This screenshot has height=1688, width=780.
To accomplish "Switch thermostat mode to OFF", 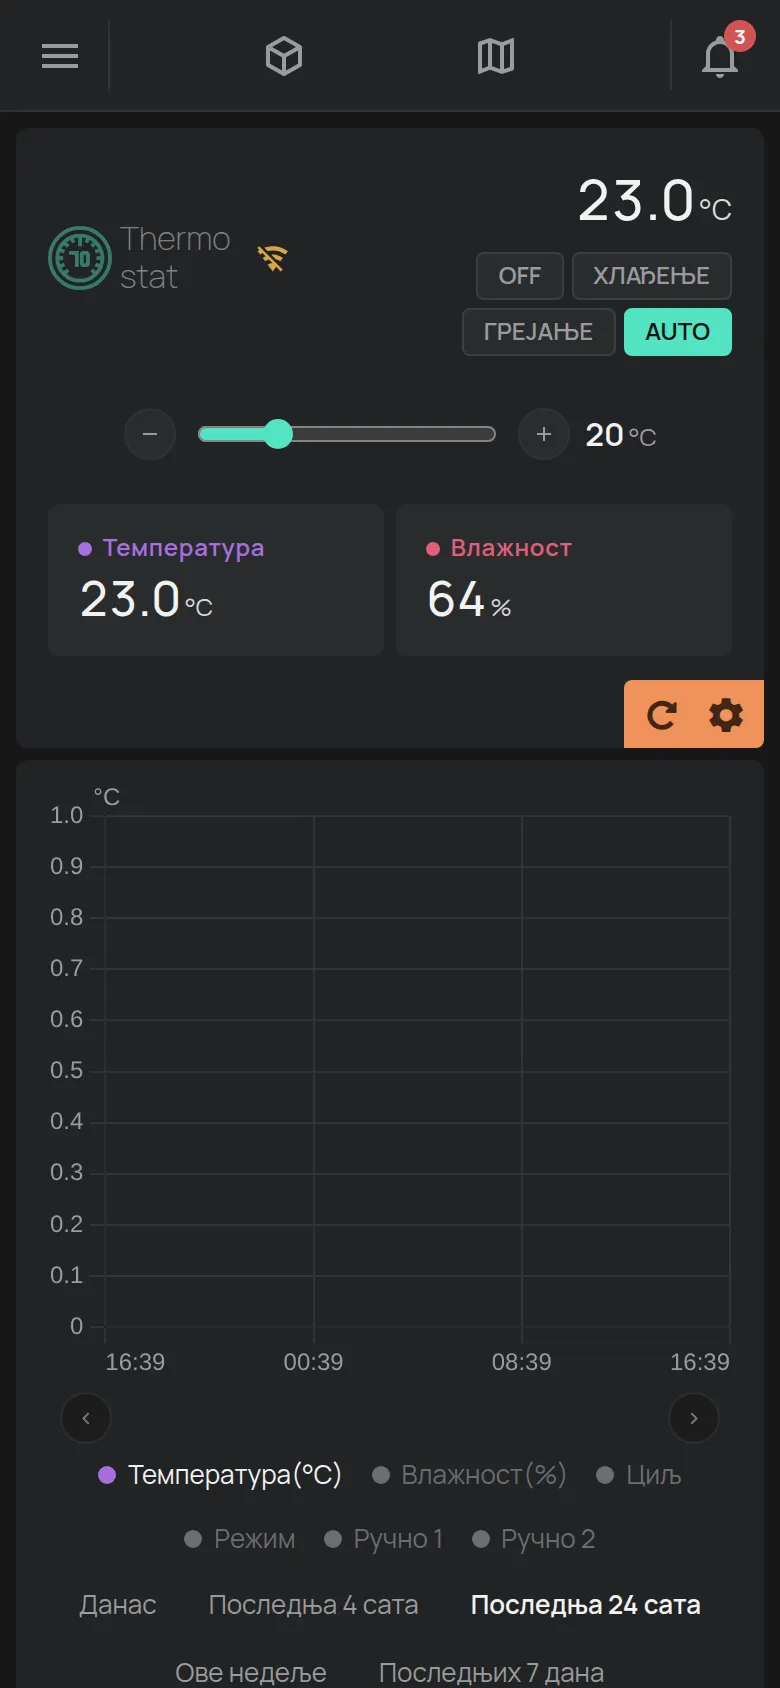I will click(x=520, y=276).
